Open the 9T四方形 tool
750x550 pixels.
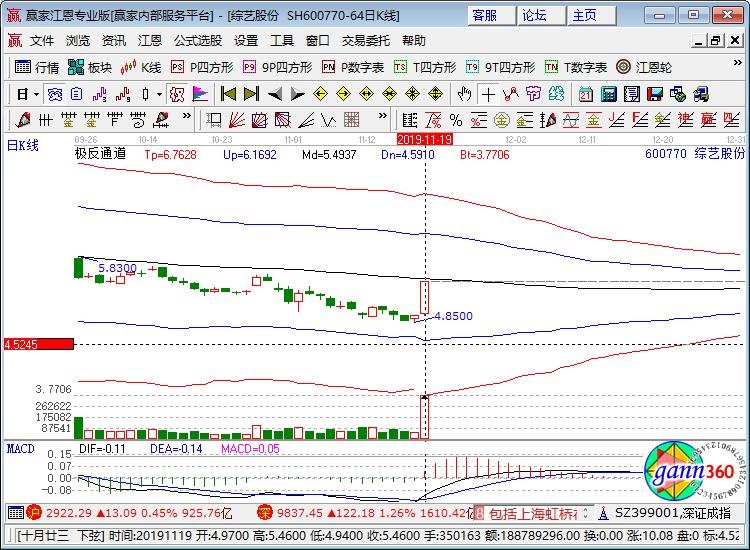click(500, 67)
